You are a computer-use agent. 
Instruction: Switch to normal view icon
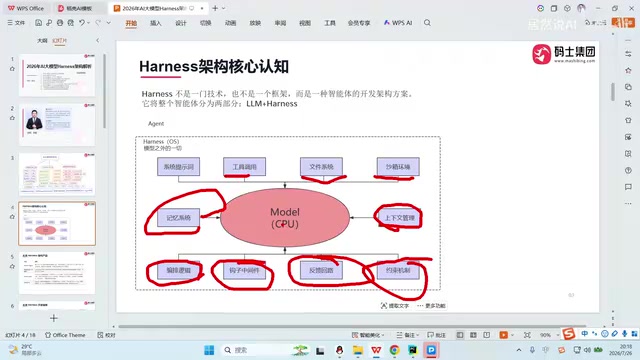(460, 335)
